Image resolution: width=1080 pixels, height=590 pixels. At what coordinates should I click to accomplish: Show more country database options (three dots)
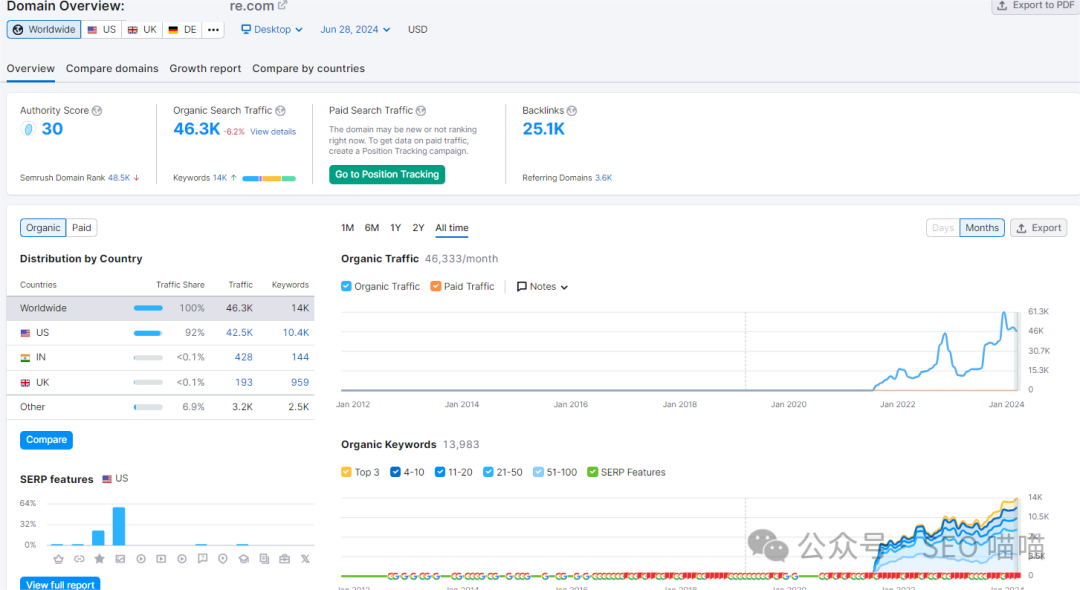click(x=213, y=30)
